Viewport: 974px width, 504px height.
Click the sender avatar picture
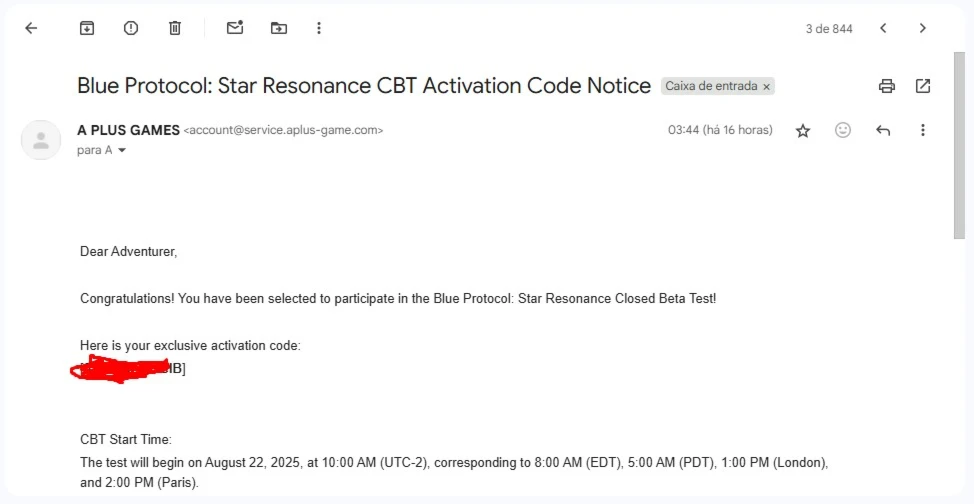tap(41, 140)
